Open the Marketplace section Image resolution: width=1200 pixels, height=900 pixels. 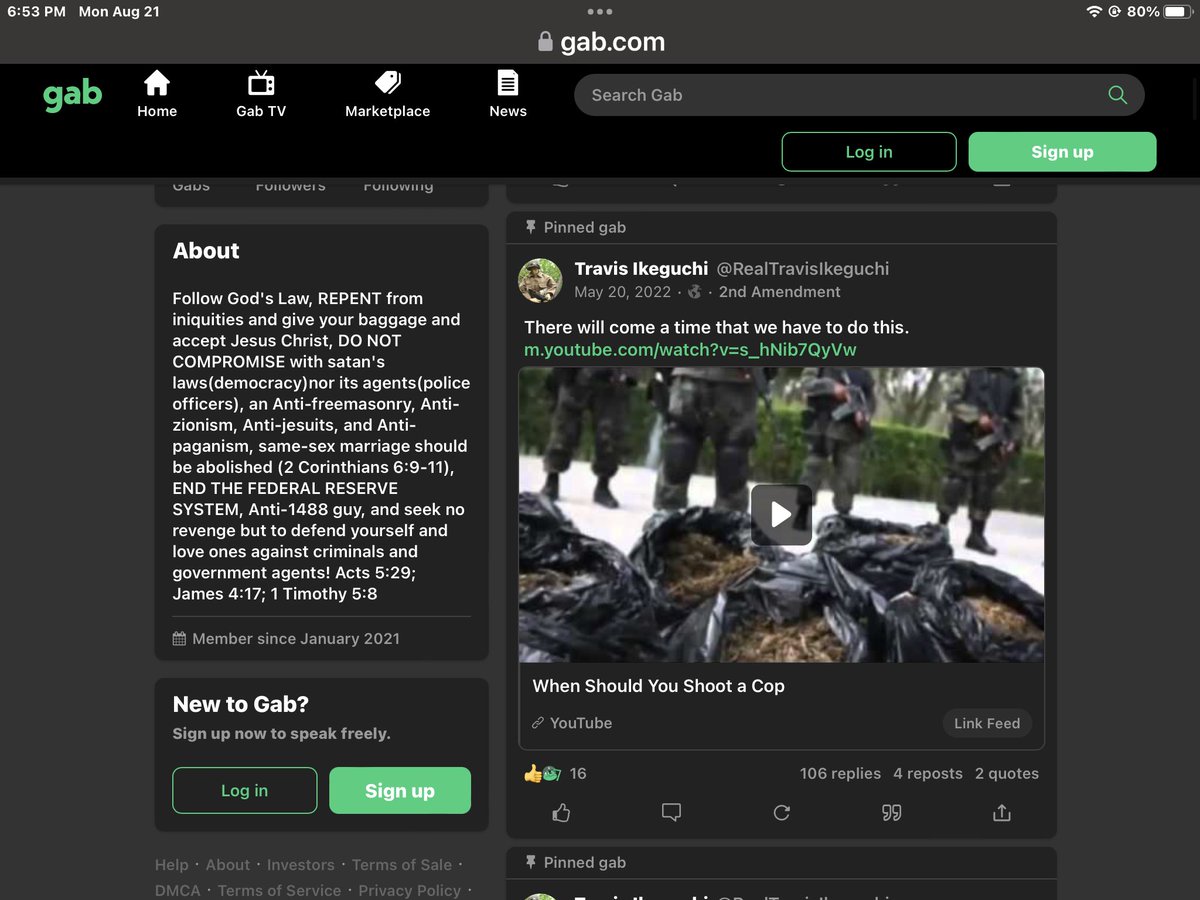pyautogui.click(x=387, y=95)
